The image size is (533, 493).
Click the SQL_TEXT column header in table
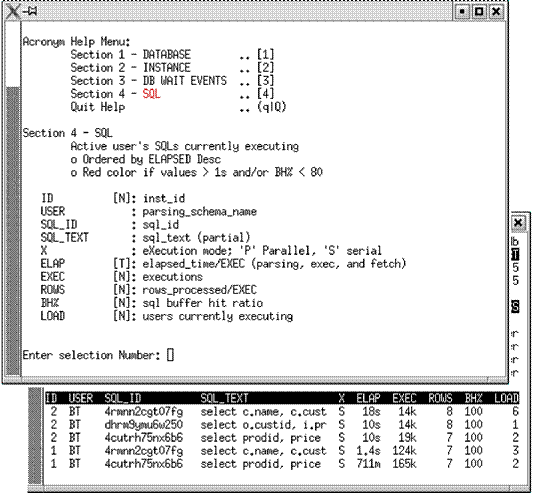point(224,398)
